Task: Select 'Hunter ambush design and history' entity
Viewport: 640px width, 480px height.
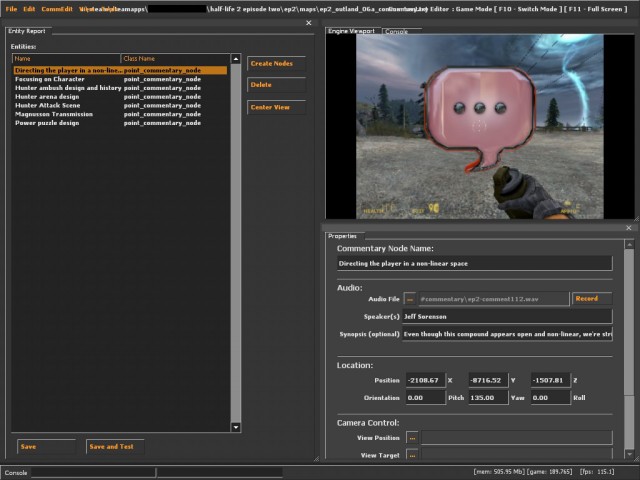Action: pyautogui.click(x=120, y=88)
